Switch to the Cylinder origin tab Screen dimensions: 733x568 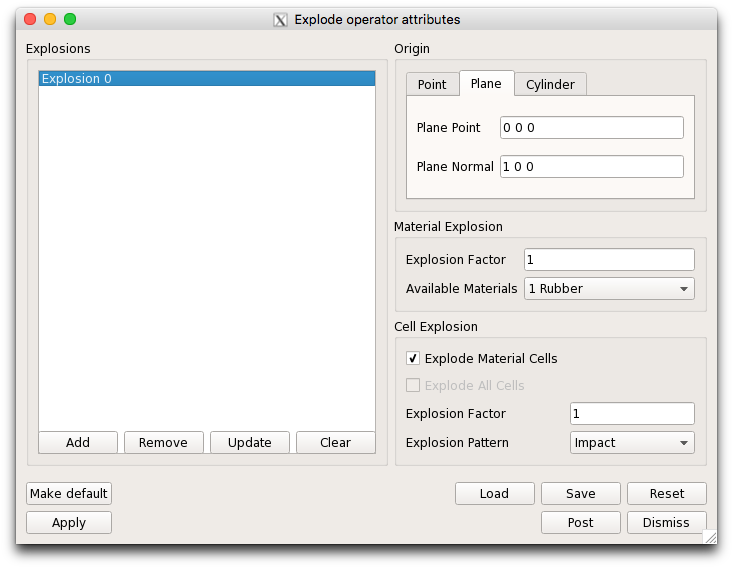[550, 85]
